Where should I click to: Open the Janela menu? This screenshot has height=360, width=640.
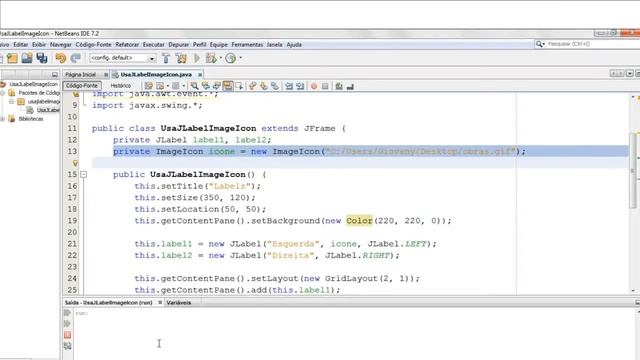pyautogui.click(x=275, y=44)
